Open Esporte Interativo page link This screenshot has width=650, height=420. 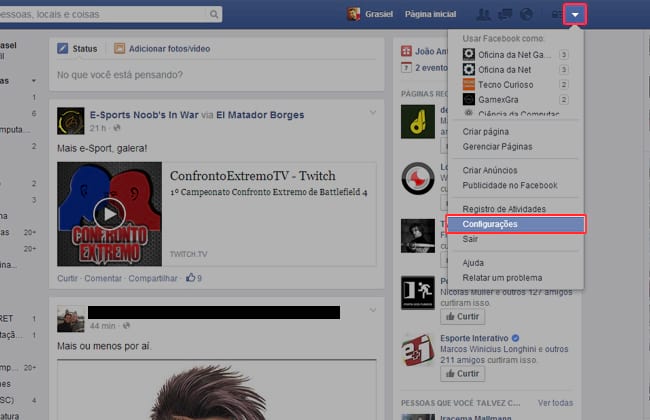pos(474,338)
